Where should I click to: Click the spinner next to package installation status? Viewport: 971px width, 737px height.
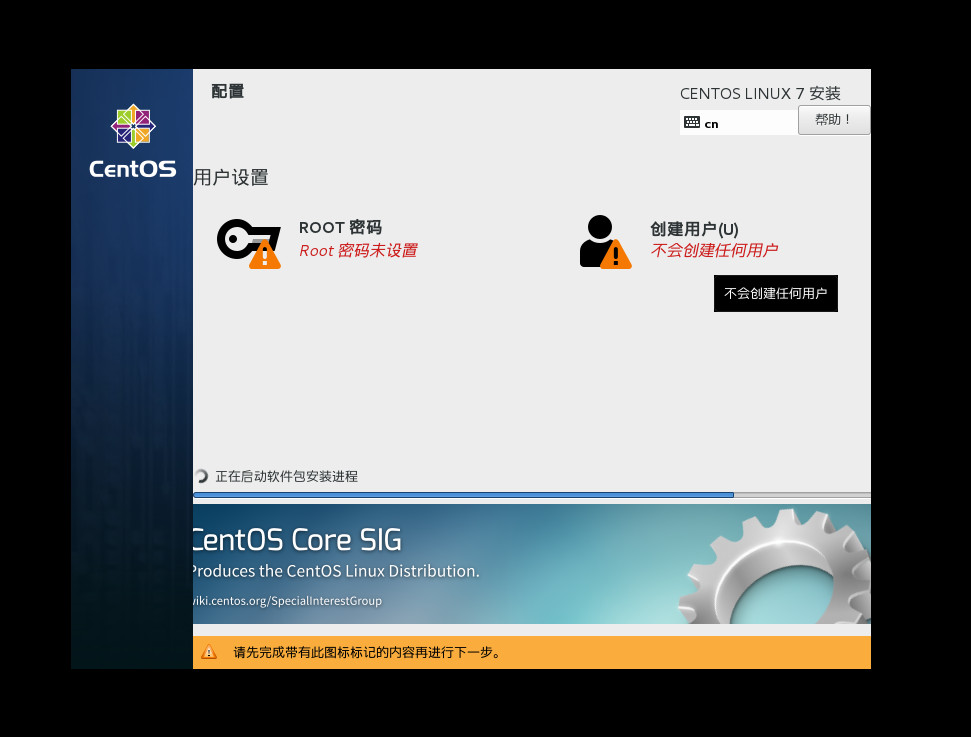click(x=201, y=477)
